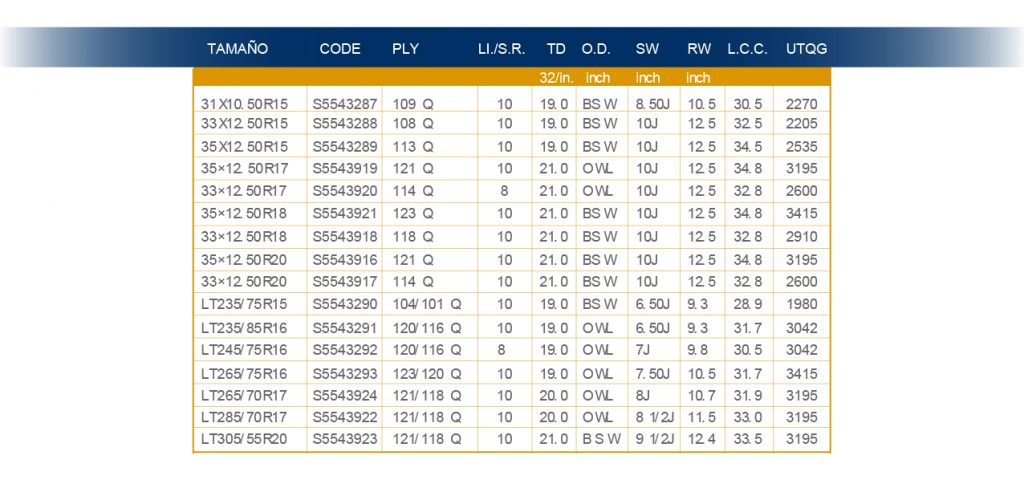Select the 31X10.50R15 tire size cell
The width and height of the screenshot is (1024, 480).
pos(244,103)
